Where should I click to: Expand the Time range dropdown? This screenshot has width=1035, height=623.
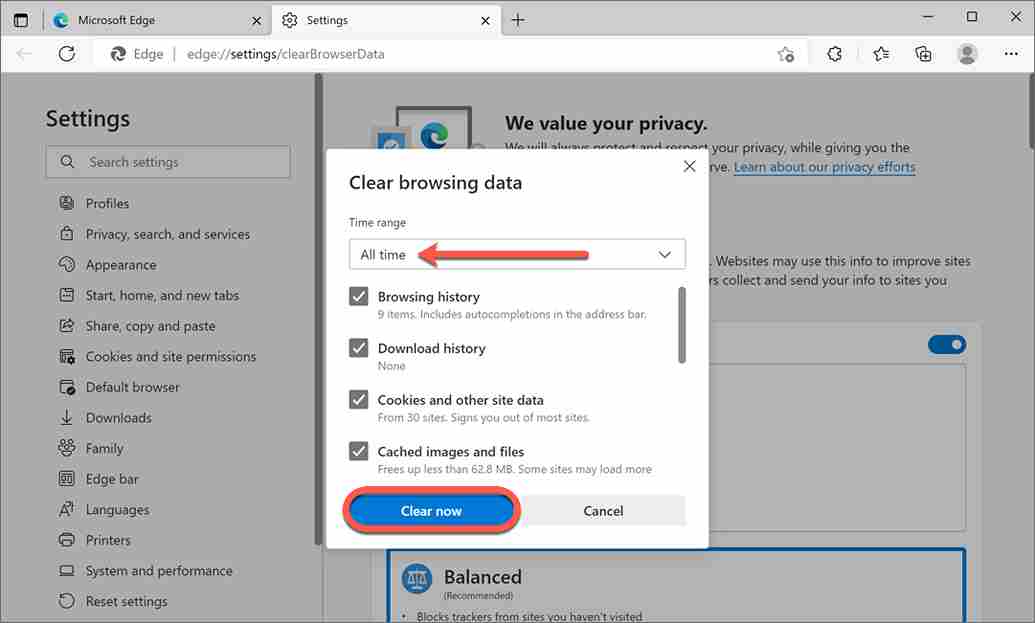click(x=518, y=254)
